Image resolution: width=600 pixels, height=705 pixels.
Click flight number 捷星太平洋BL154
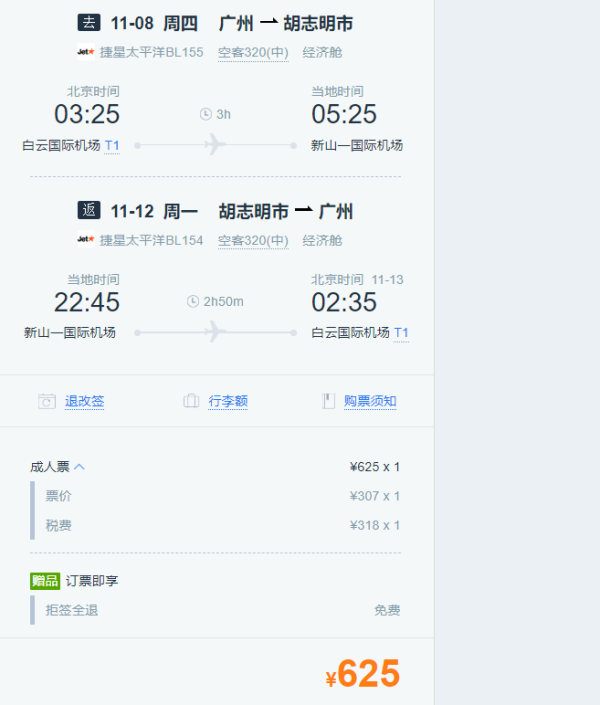pyautogui.click(x=152, y=240)
